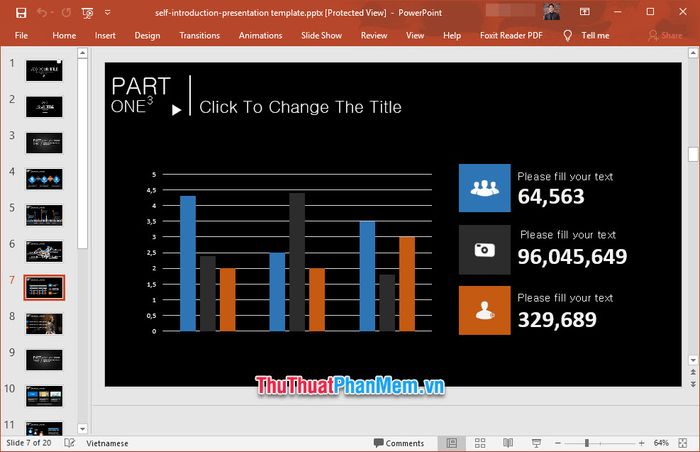Image resolution: width=700 pixels, height=452 pixels.
Task: Click the number 96,045,649 on slide
Action: pos(572,256)
